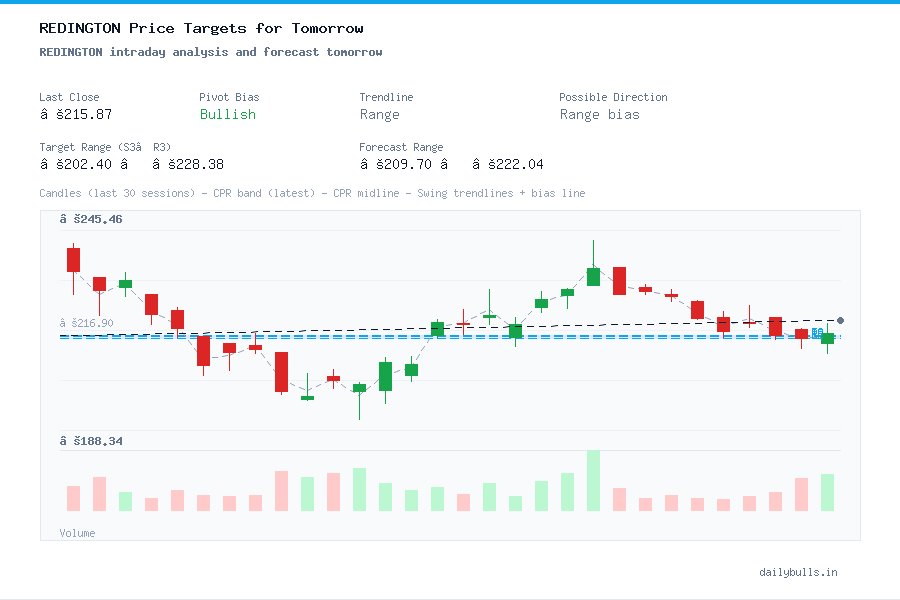Click the Bullish pivot bias value
This screenshot has width=900, height=600.
[x=228, y=114]
